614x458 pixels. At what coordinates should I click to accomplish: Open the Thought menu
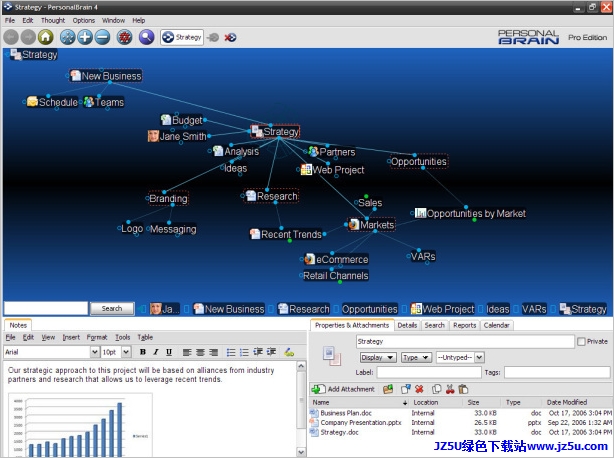(x=53, y=20)
